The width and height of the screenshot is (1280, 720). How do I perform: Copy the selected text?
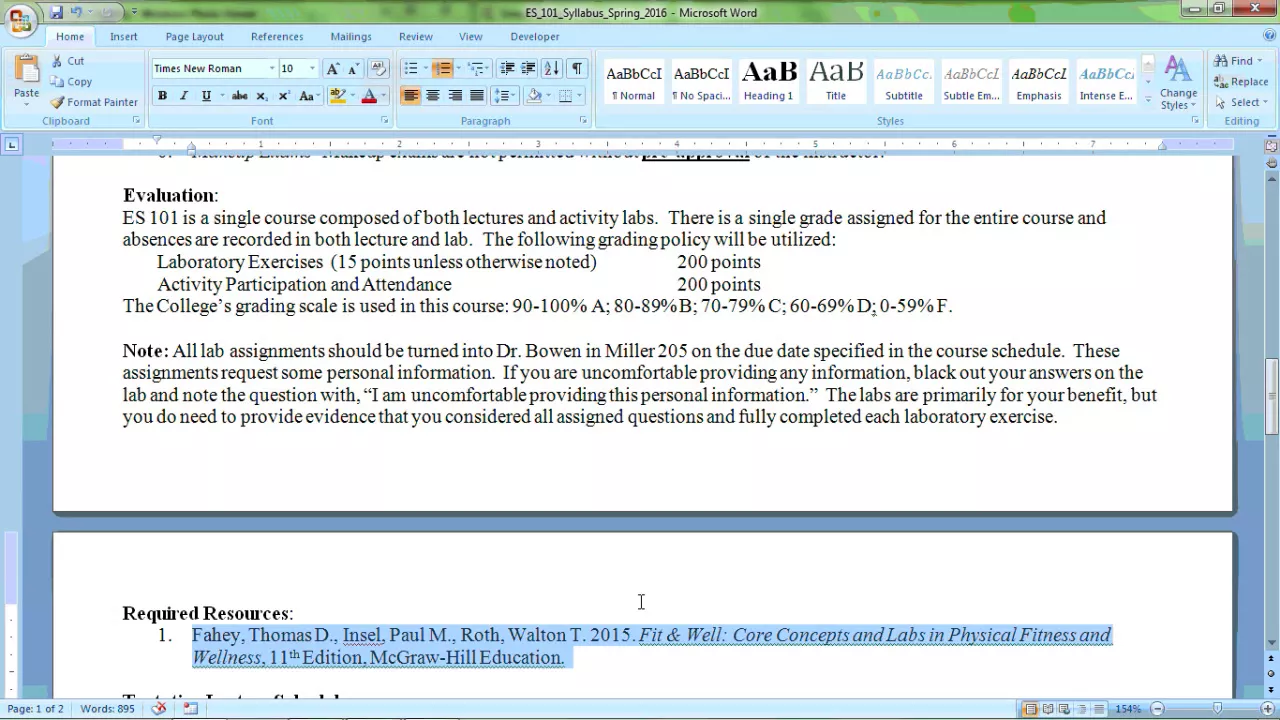(71, 82)
